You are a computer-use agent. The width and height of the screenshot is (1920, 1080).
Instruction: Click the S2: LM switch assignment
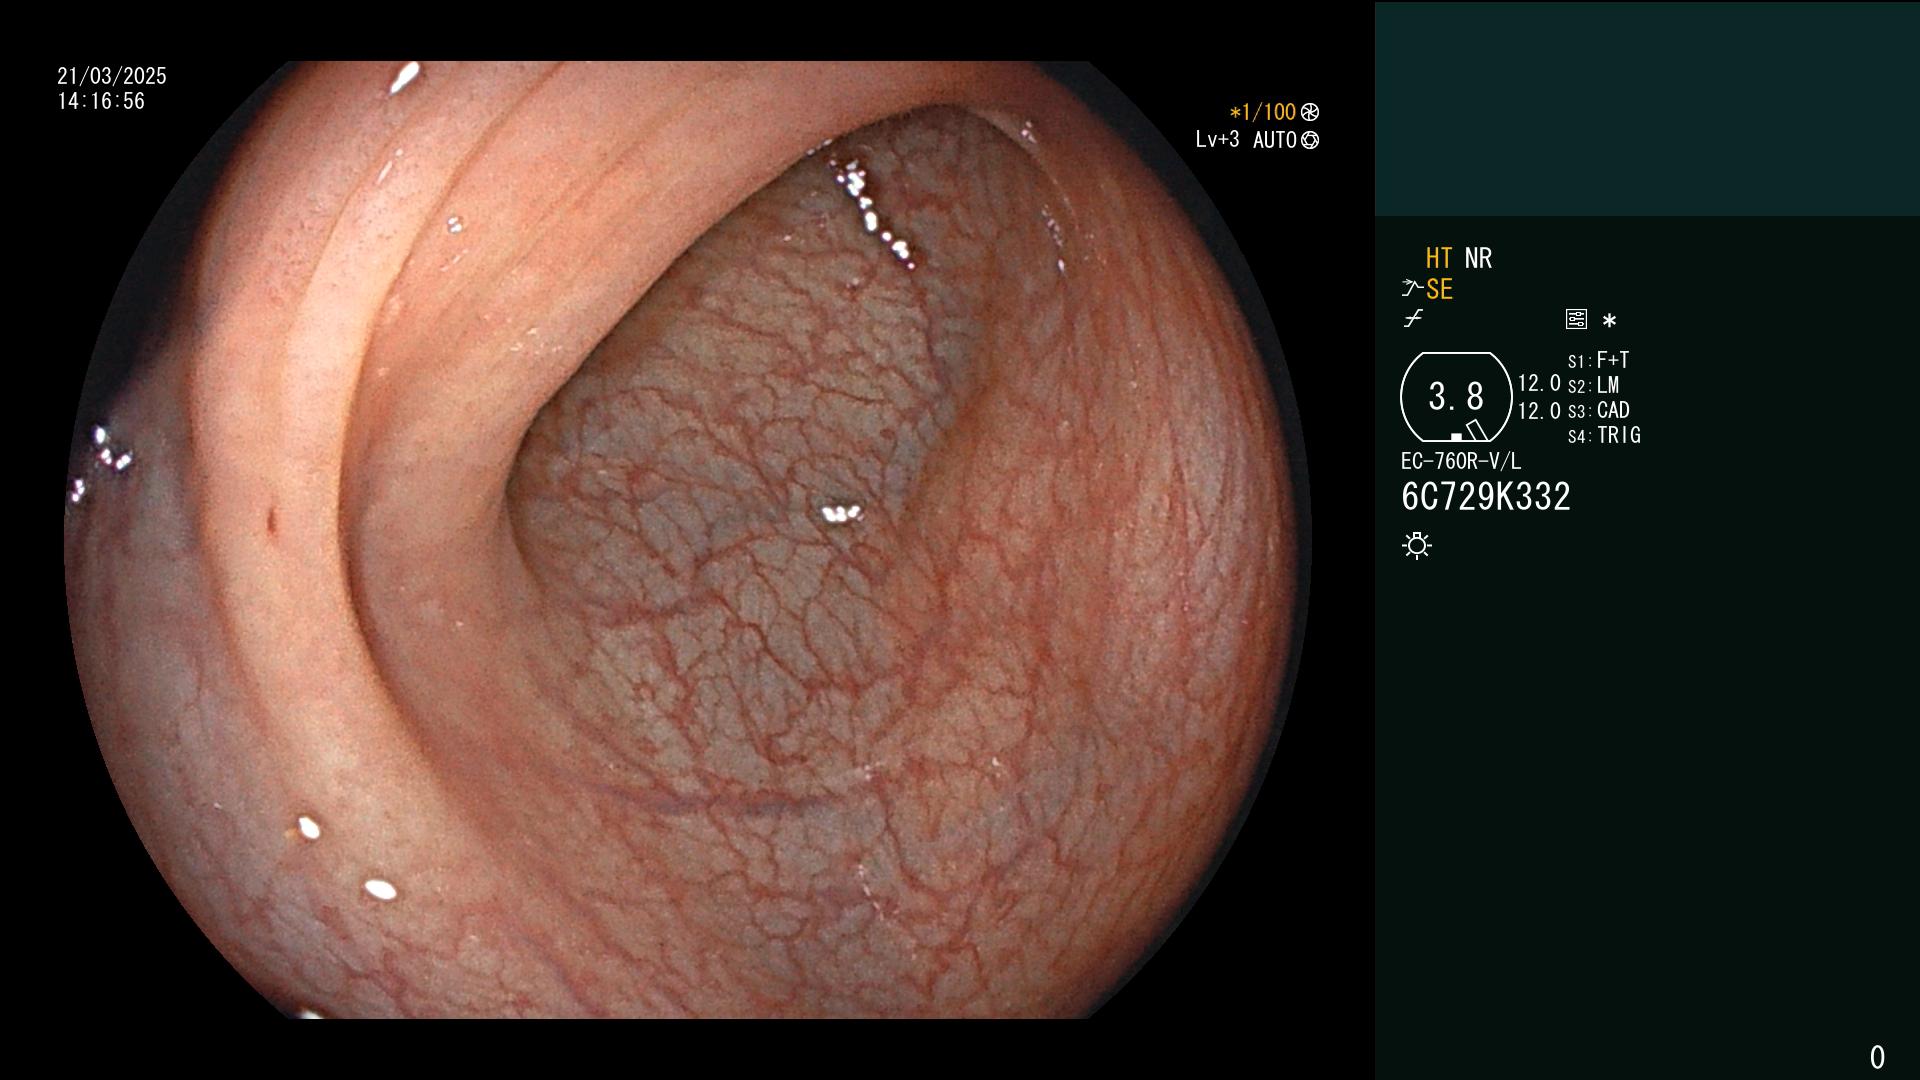point(1593,385)
